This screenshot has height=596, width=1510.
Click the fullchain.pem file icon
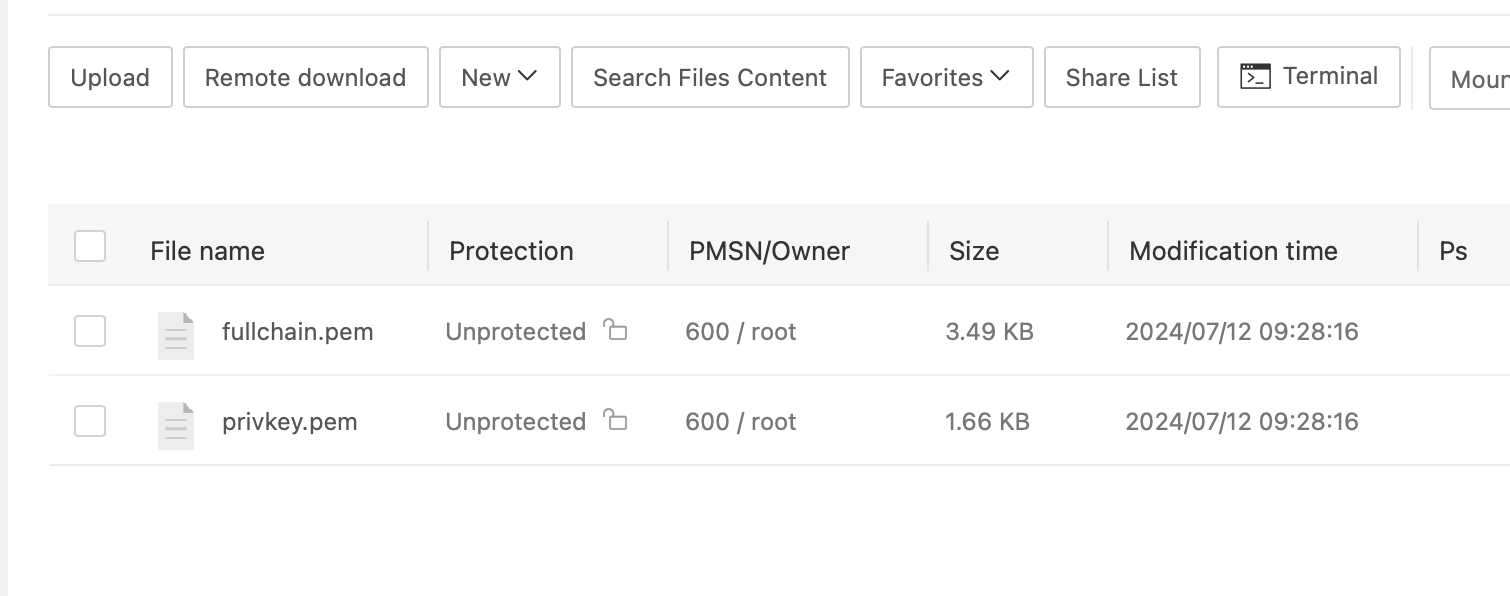[176, 334]
